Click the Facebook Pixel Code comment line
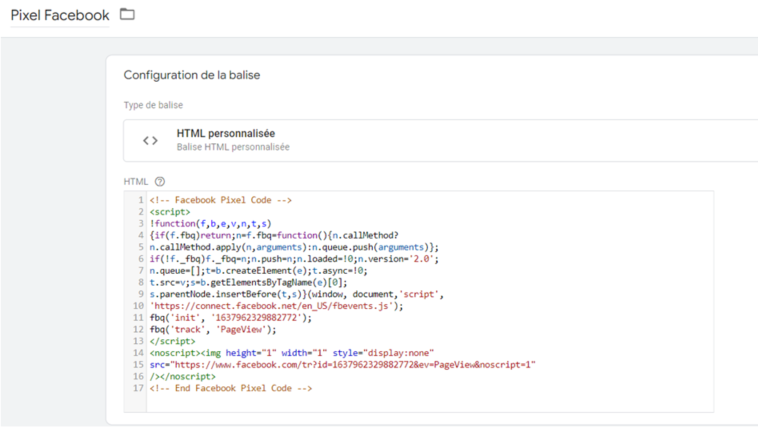758x427 pixels. tap(220, 200)
